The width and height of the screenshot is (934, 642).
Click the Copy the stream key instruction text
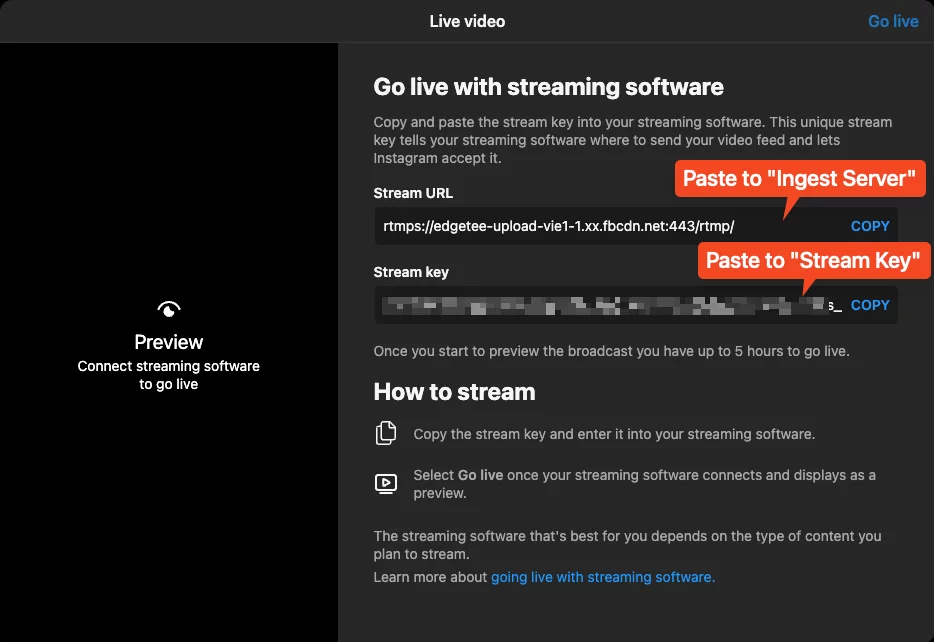click(x=614, y=434)
